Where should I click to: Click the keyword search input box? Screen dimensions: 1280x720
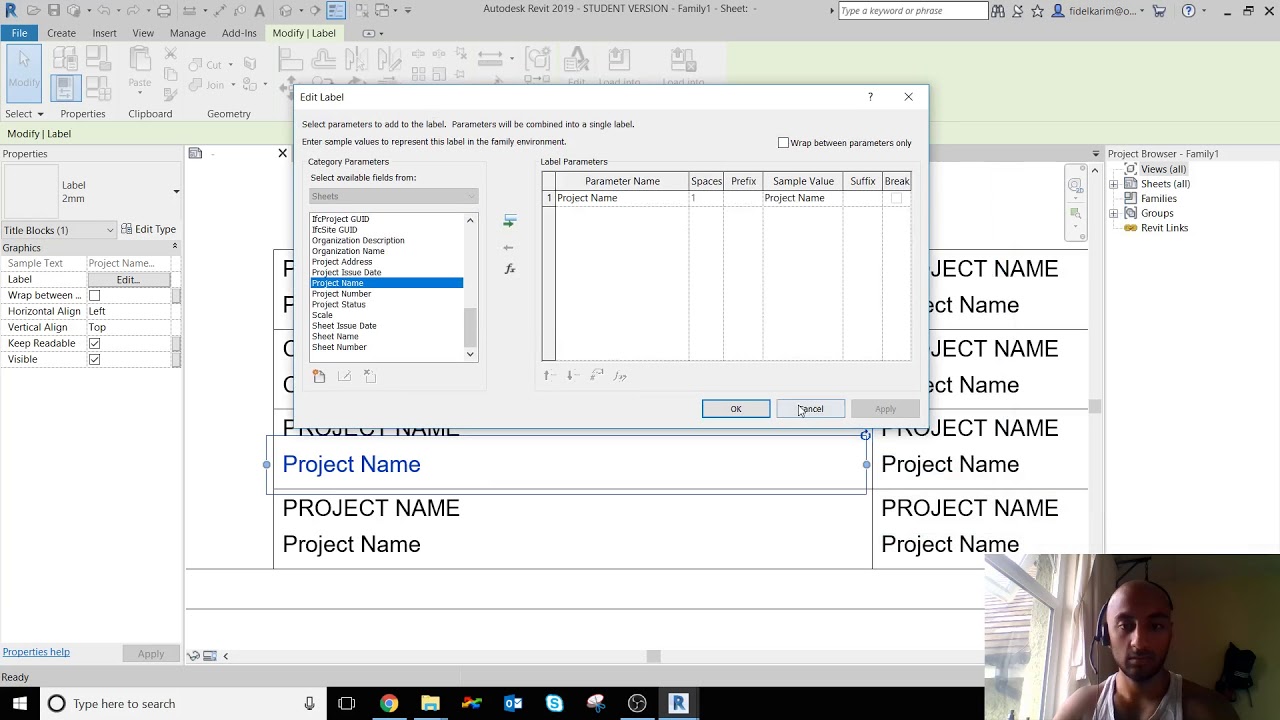(912, 11)
